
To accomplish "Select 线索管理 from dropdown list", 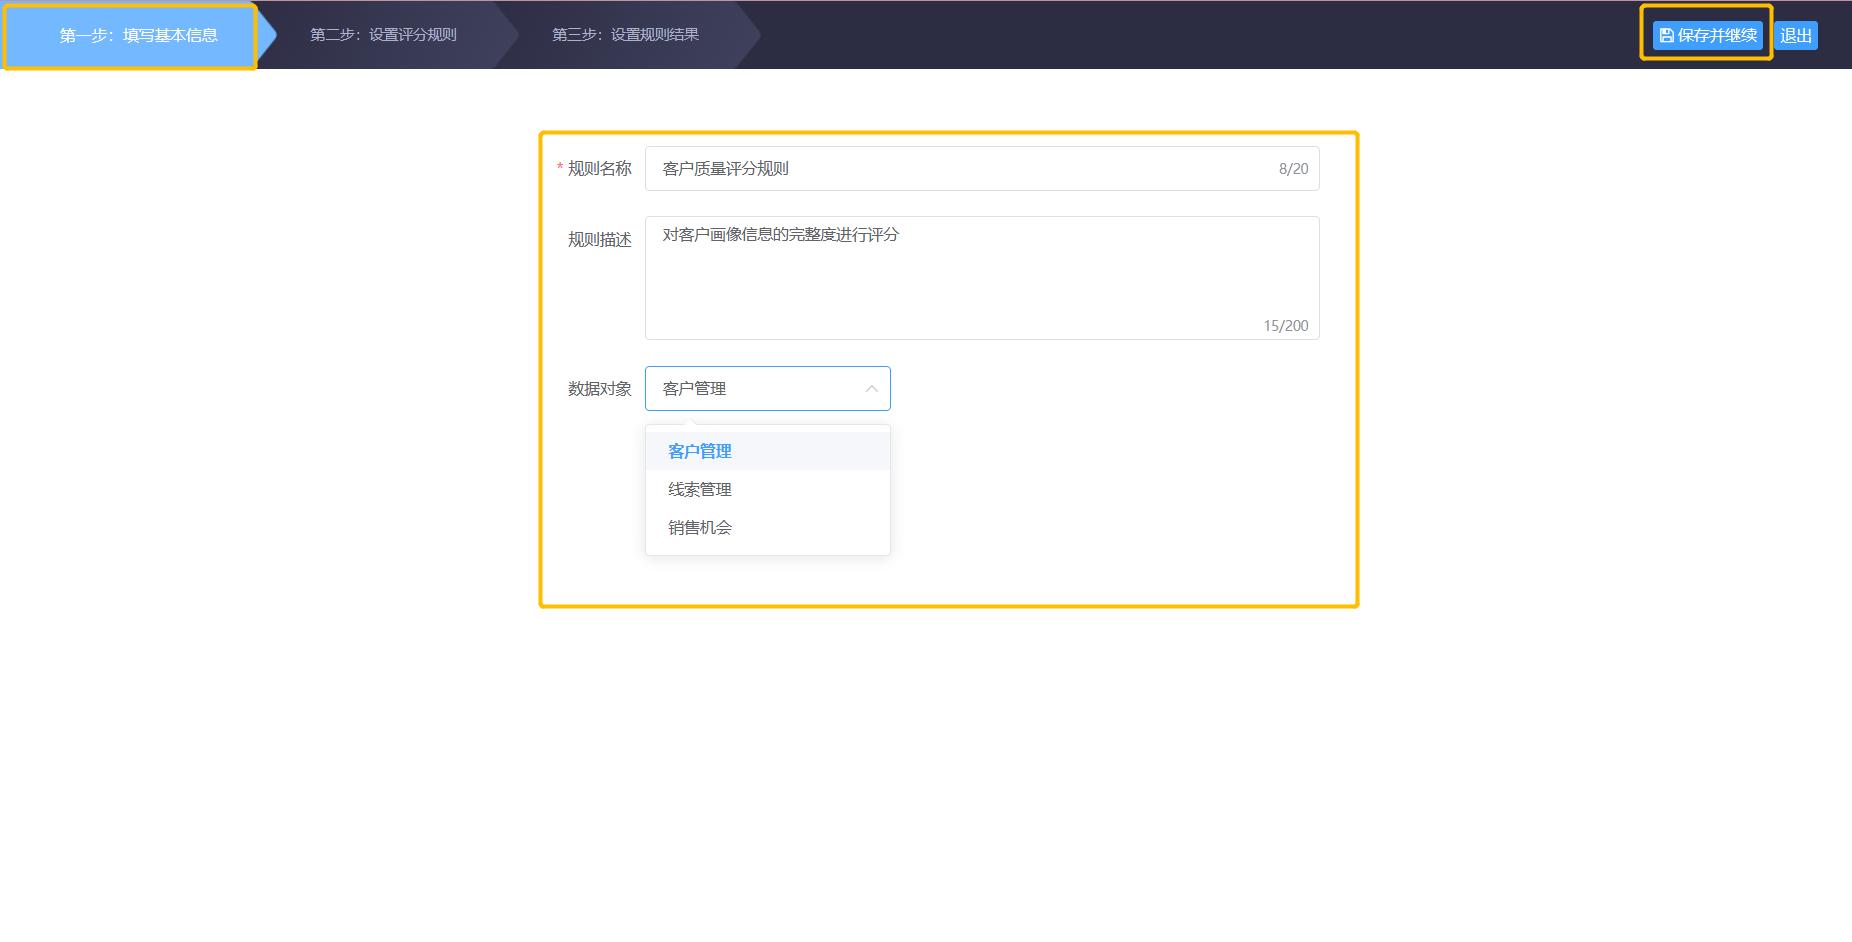I will (x=768, y=489).
